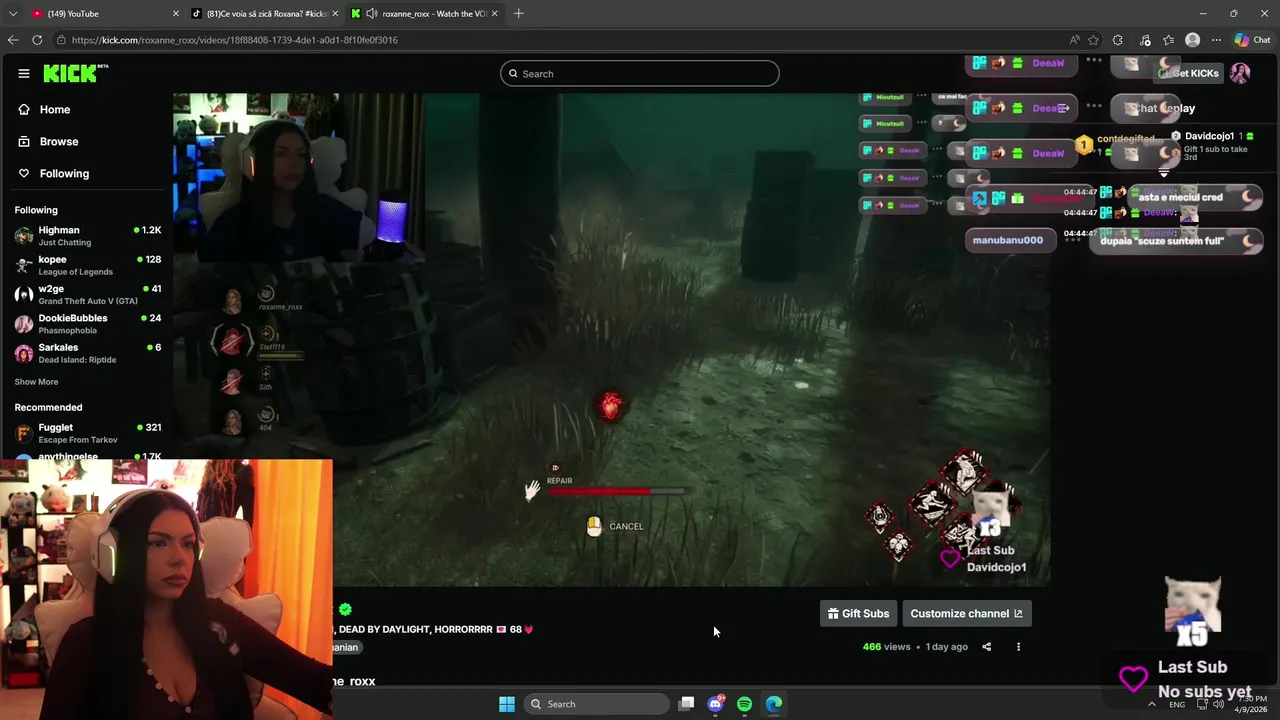Viewport: 1280px width, 720px height.
Task: Click the KICK logo
Action: click(x=75, y=73)
